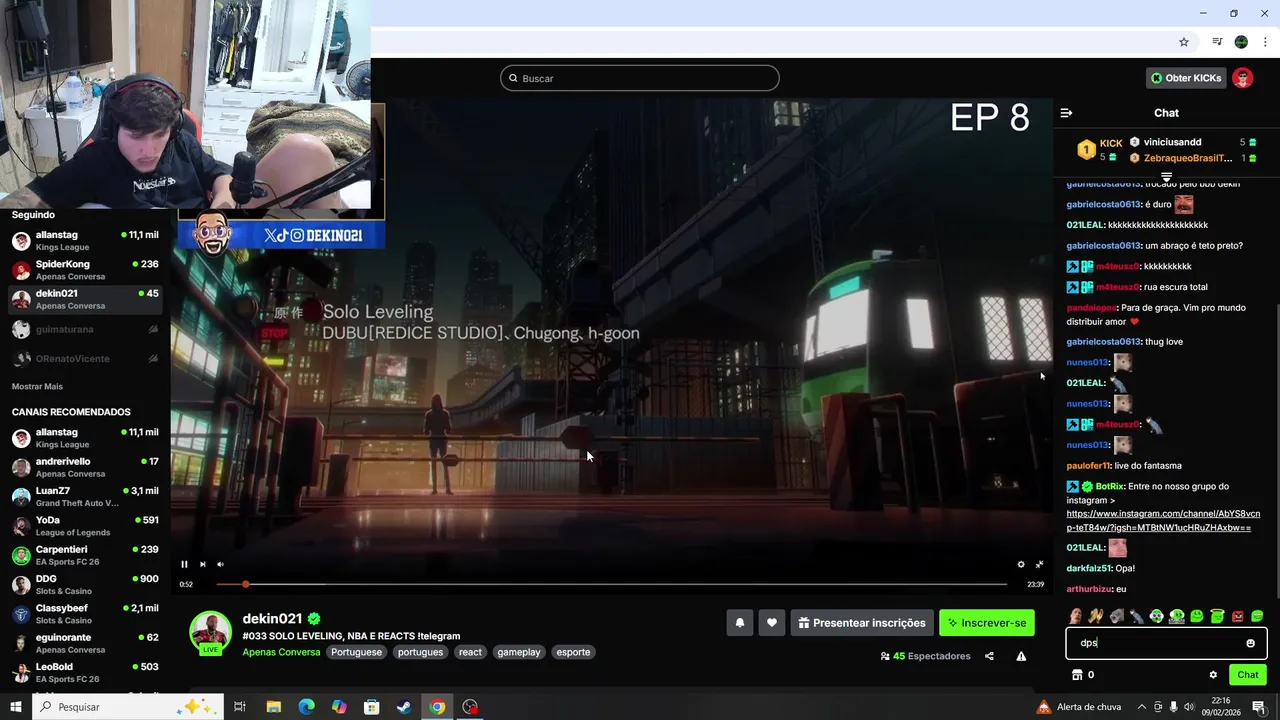Enter fullscreen mode in the video player
The width and height of the screenshot is (1280, 720).
point(1039,564)
